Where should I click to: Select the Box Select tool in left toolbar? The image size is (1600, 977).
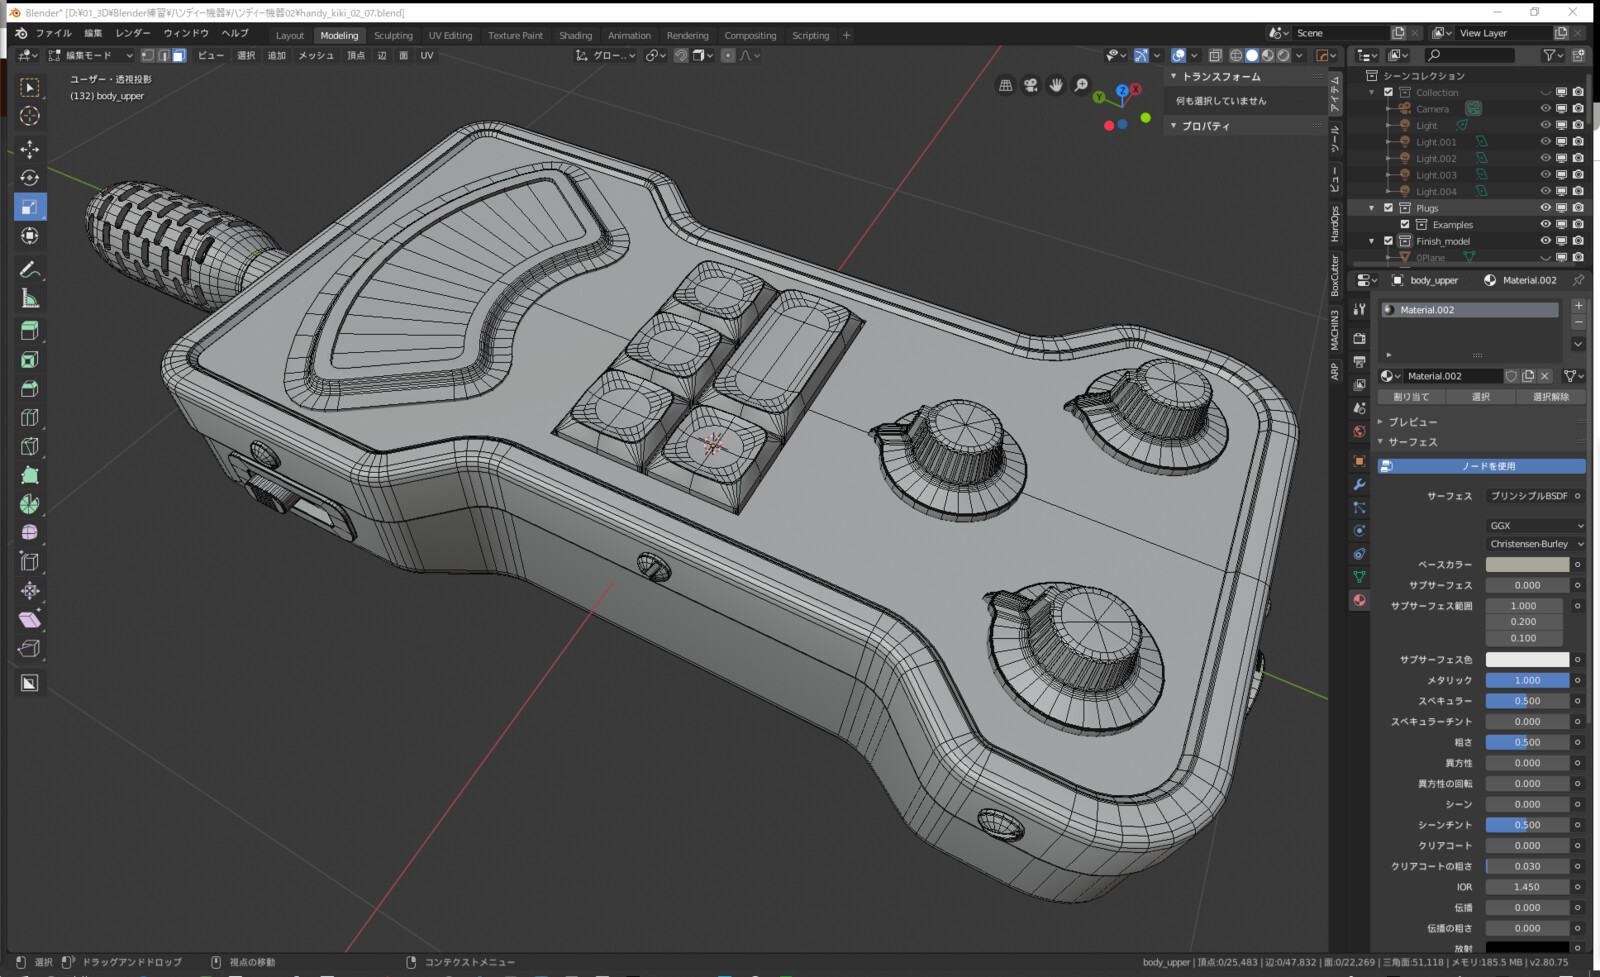pyautogui.click(x=30, y=88)
